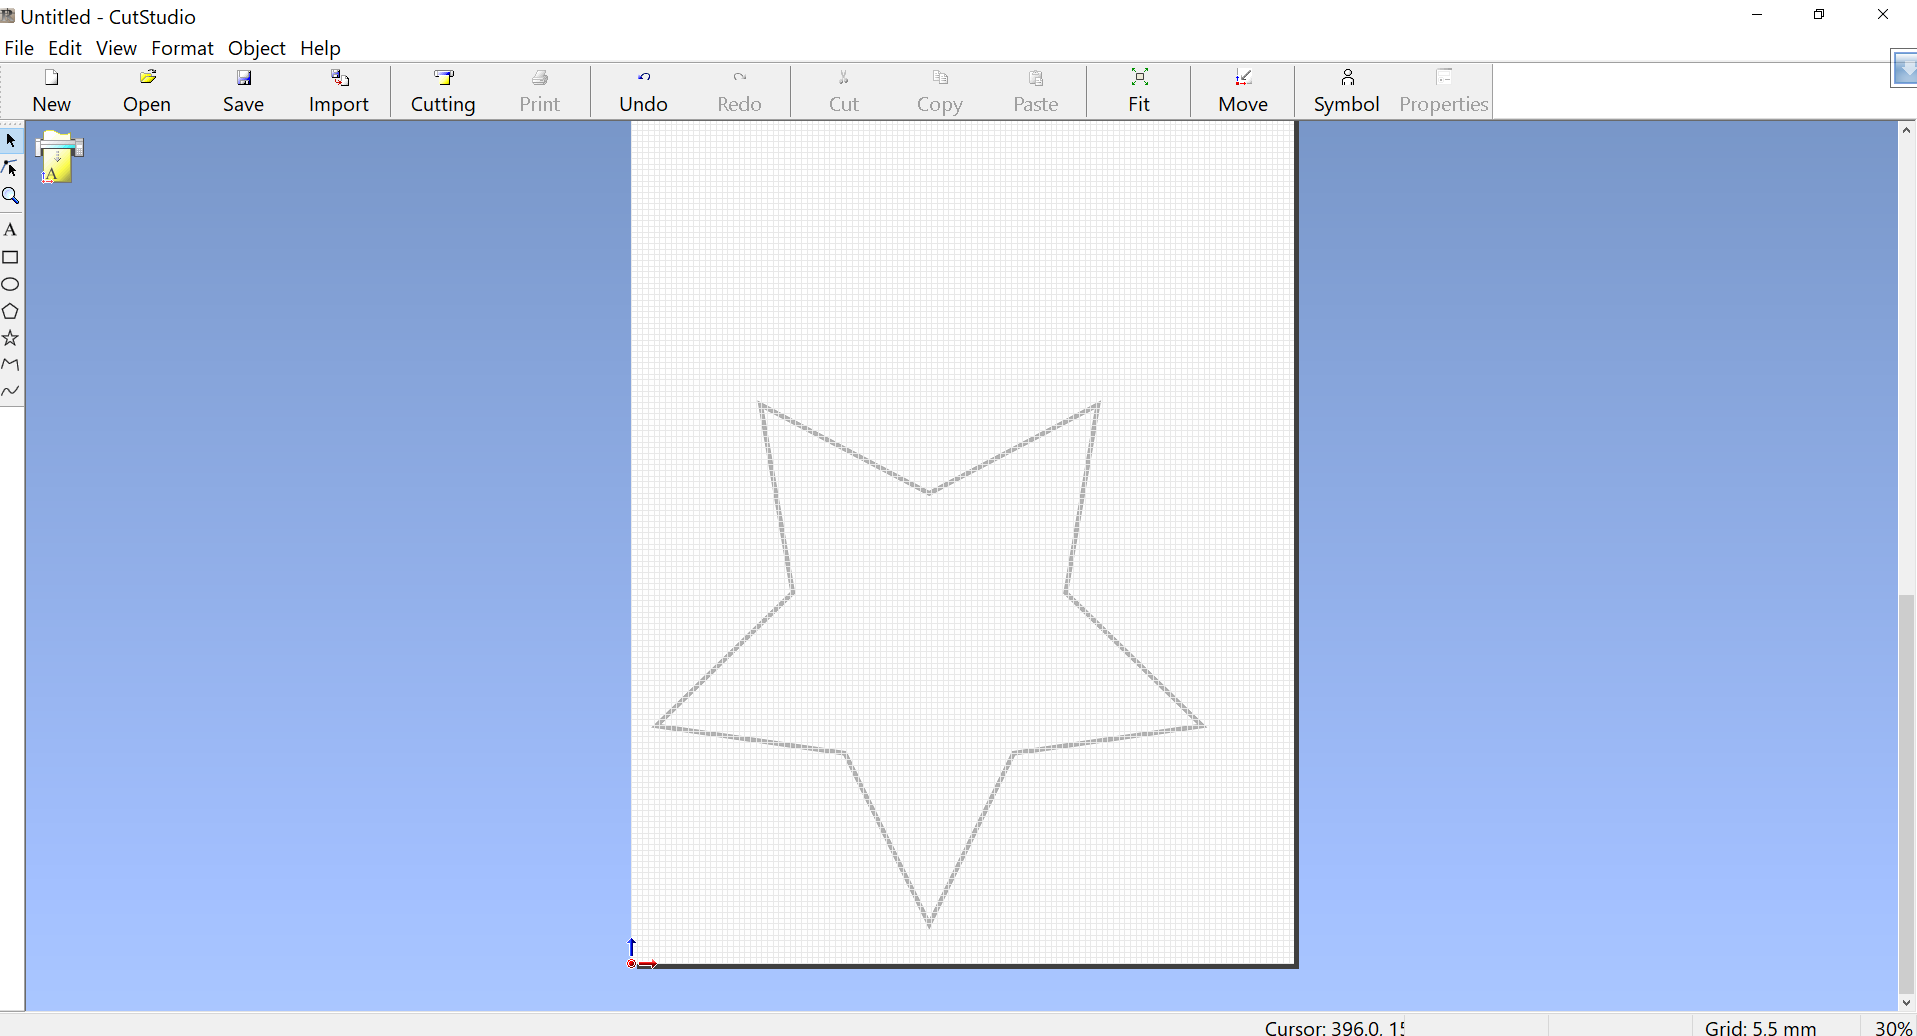Click the Grid: 5.5 mm status text

1760,1027
